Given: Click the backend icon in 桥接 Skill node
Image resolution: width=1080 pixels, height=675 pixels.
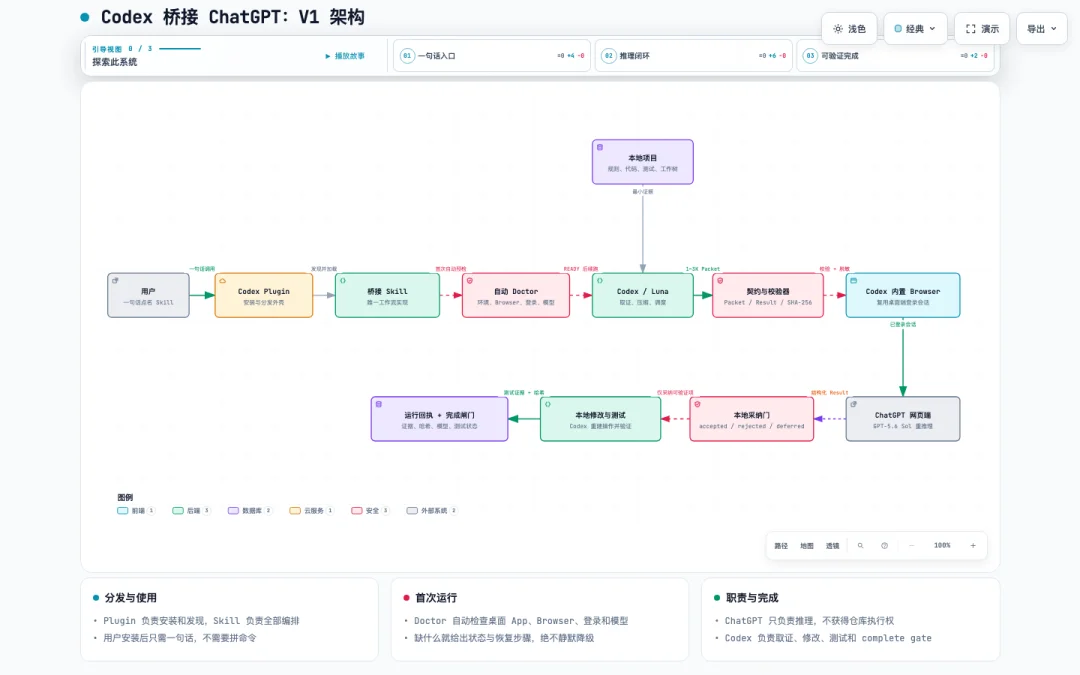Looking at the screenshot, I should (343, 280).
